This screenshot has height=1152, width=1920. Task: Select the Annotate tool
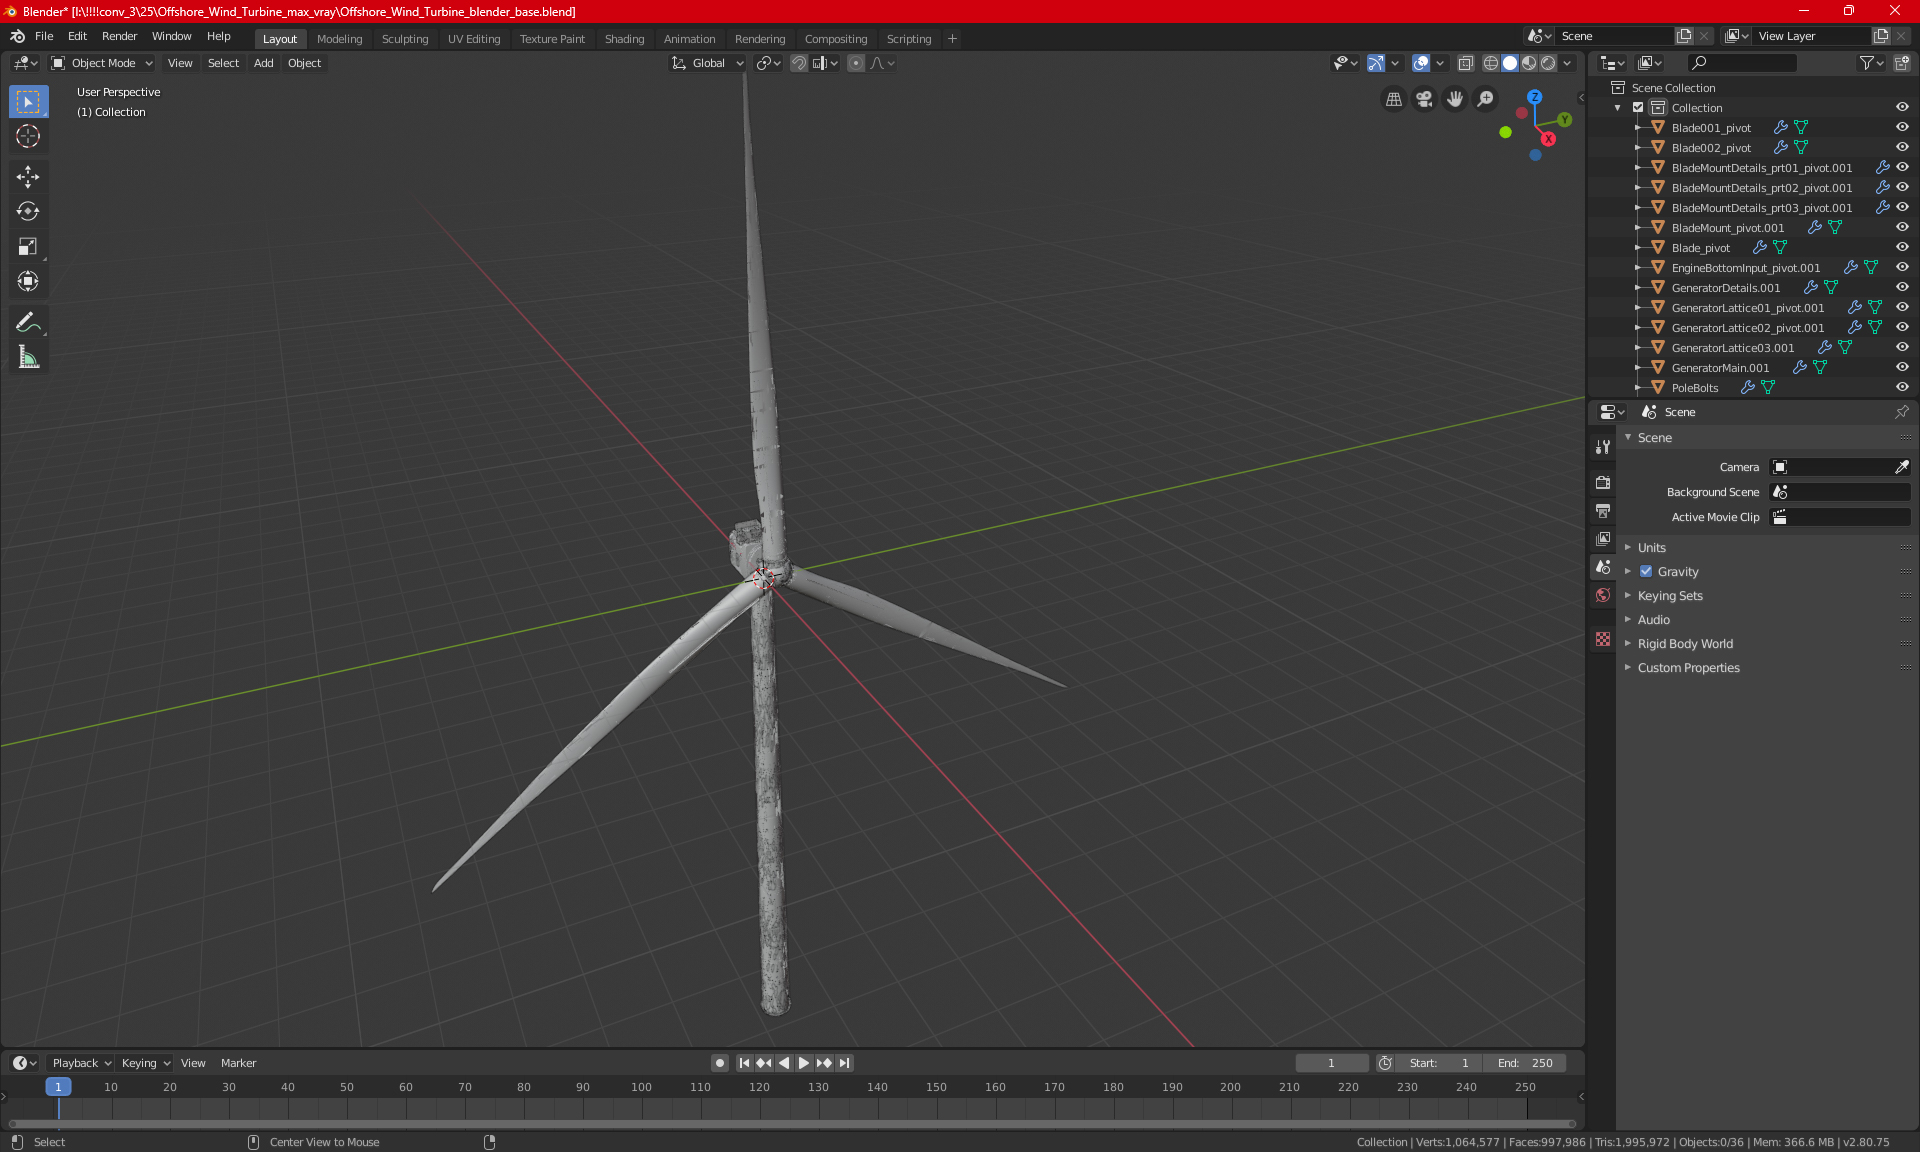click(x=28, y=322)
